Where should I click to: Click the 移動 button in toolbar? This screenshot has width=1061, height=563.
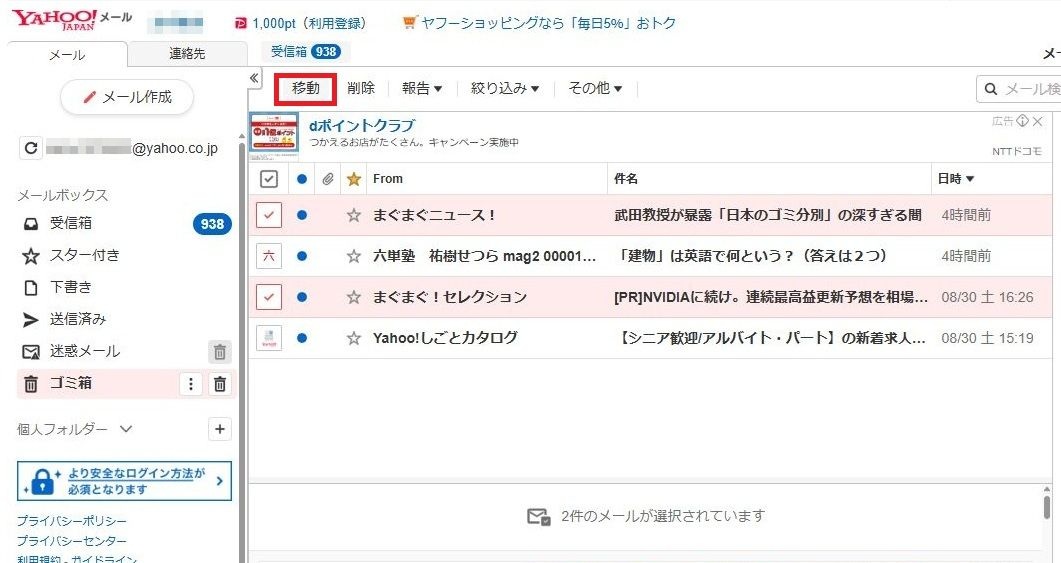[x=306, y=89]
